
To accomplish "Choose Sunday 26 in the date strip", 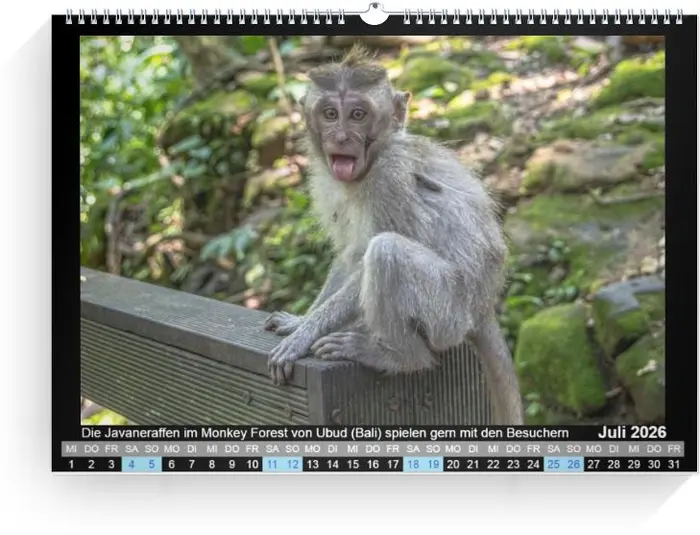I will click(574, 464).
